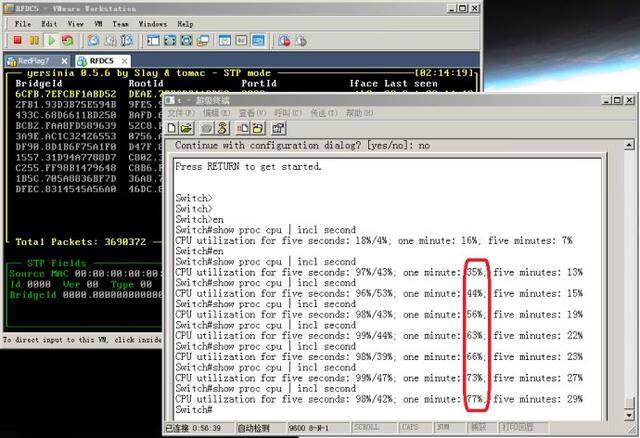
Task: Open the File menu in VMware
Action: tap(23, 24)
